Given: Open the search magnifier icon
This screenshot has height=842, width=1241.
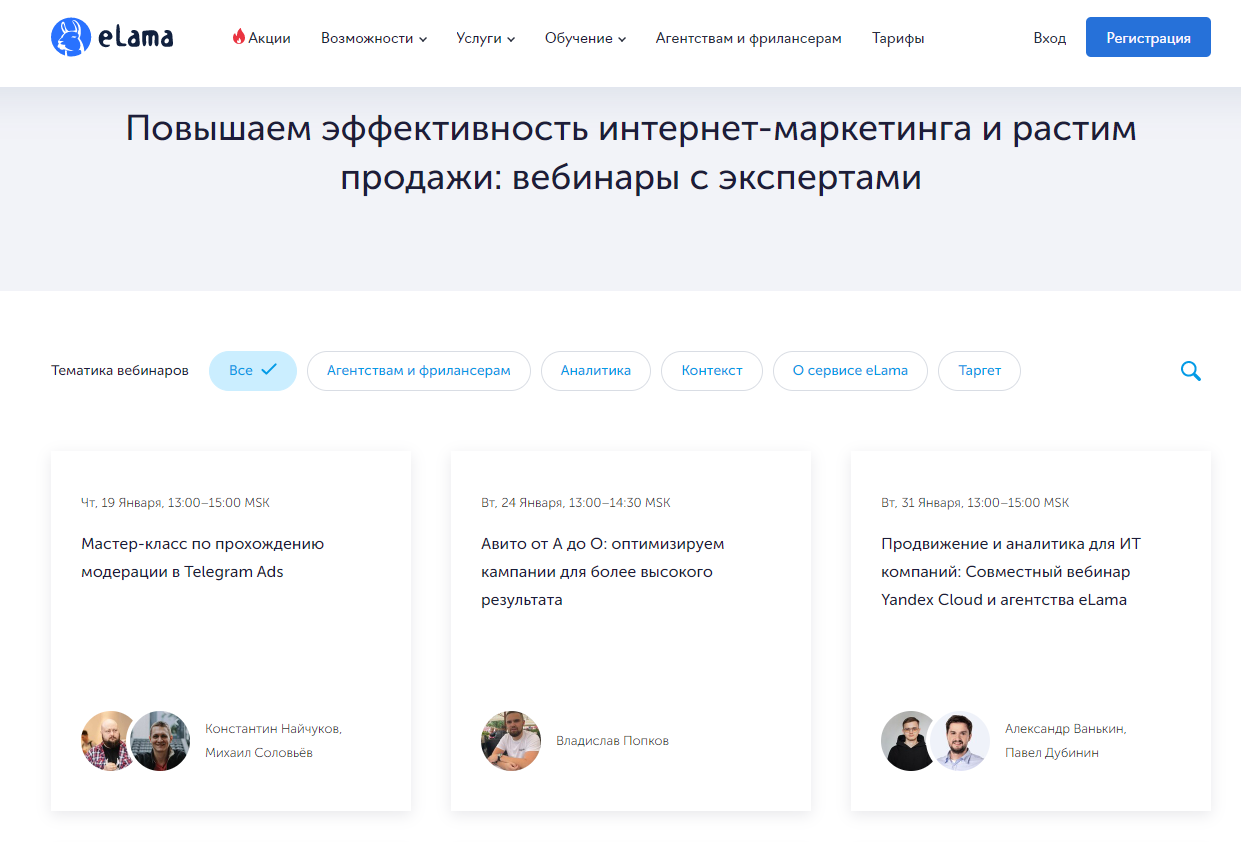Looking at the screenshot, I should (1190, 371).
